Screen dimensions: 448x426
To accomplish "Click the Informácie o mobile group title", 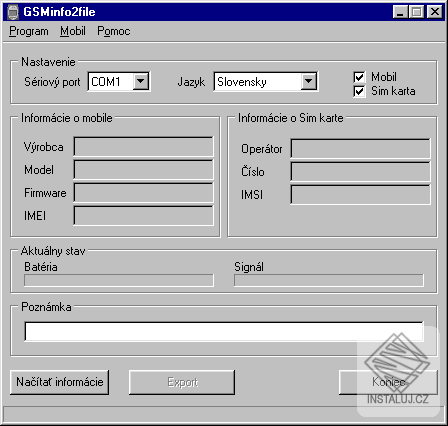I will 67,118.
